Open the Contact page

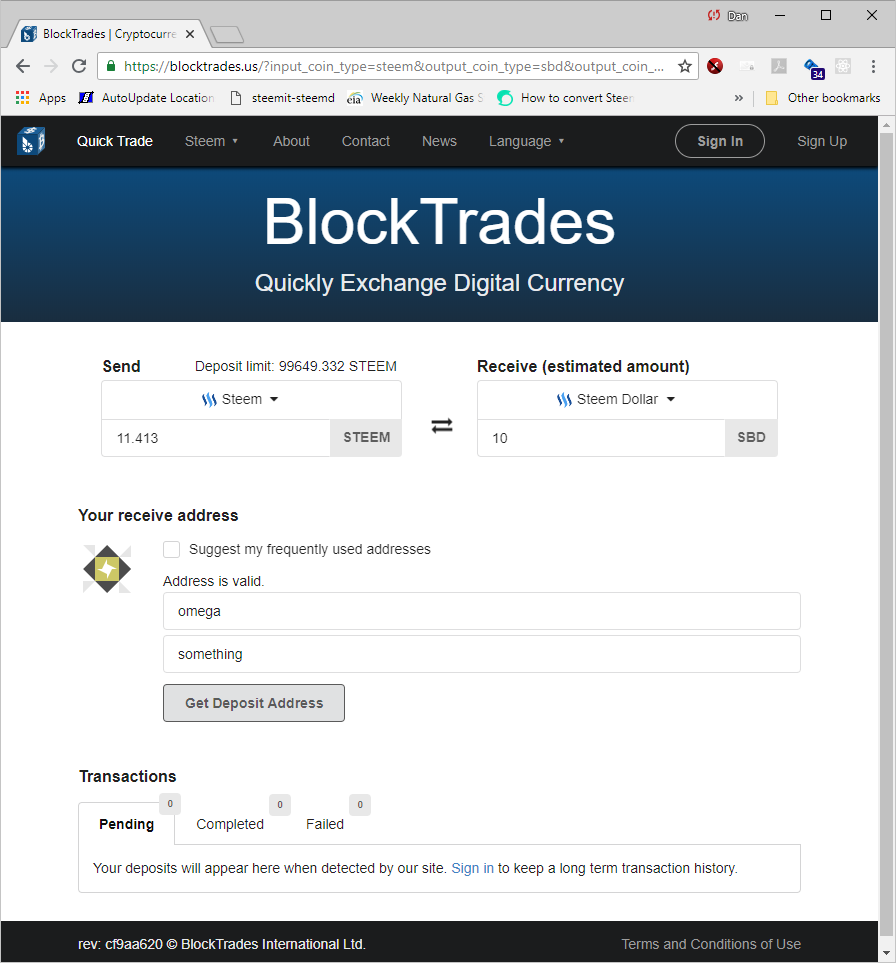pyautogui.click(x=365, y=141)
